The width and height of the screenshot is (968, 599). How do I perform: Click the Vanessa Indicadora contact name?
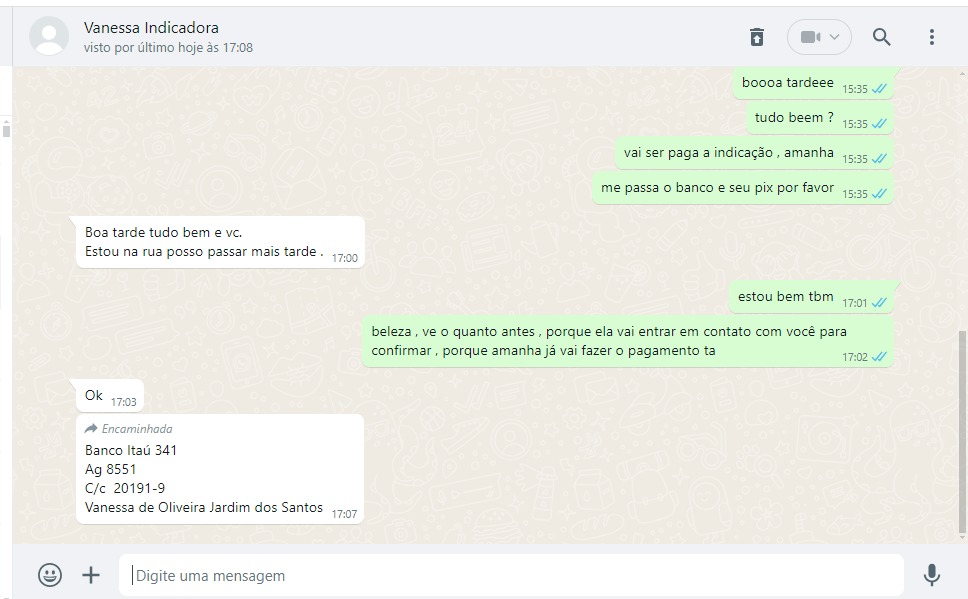click(151, 28)
